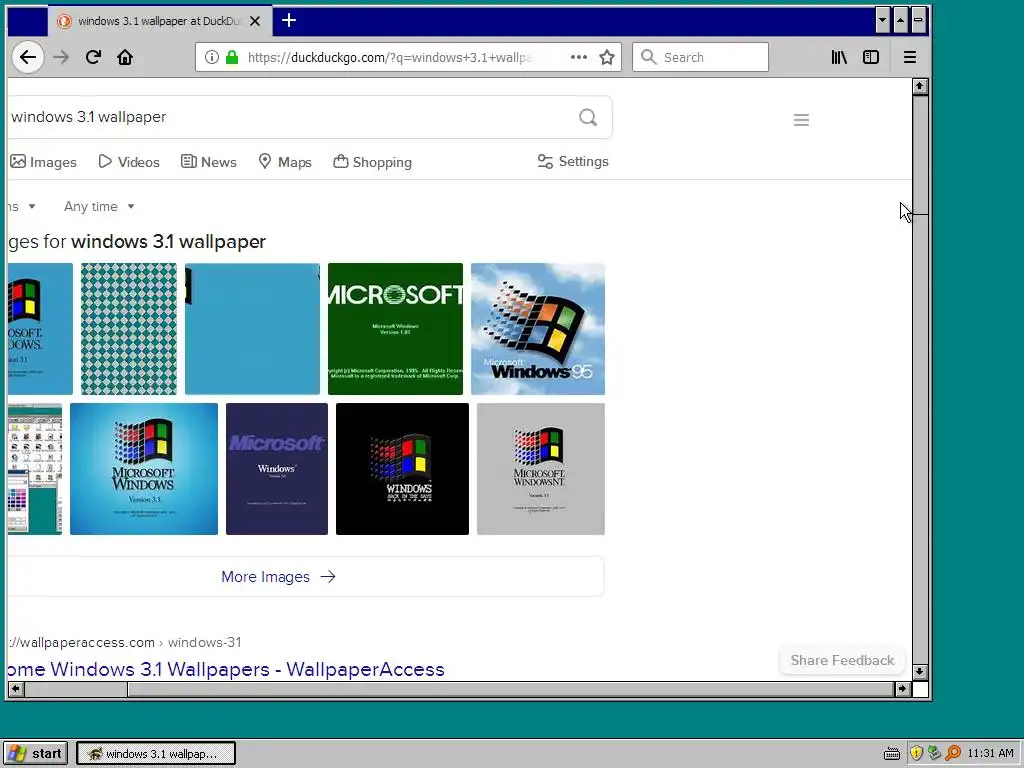The image size is (1024, 768).
Task: Open the Windows start button
Action: tap(37, 754)
